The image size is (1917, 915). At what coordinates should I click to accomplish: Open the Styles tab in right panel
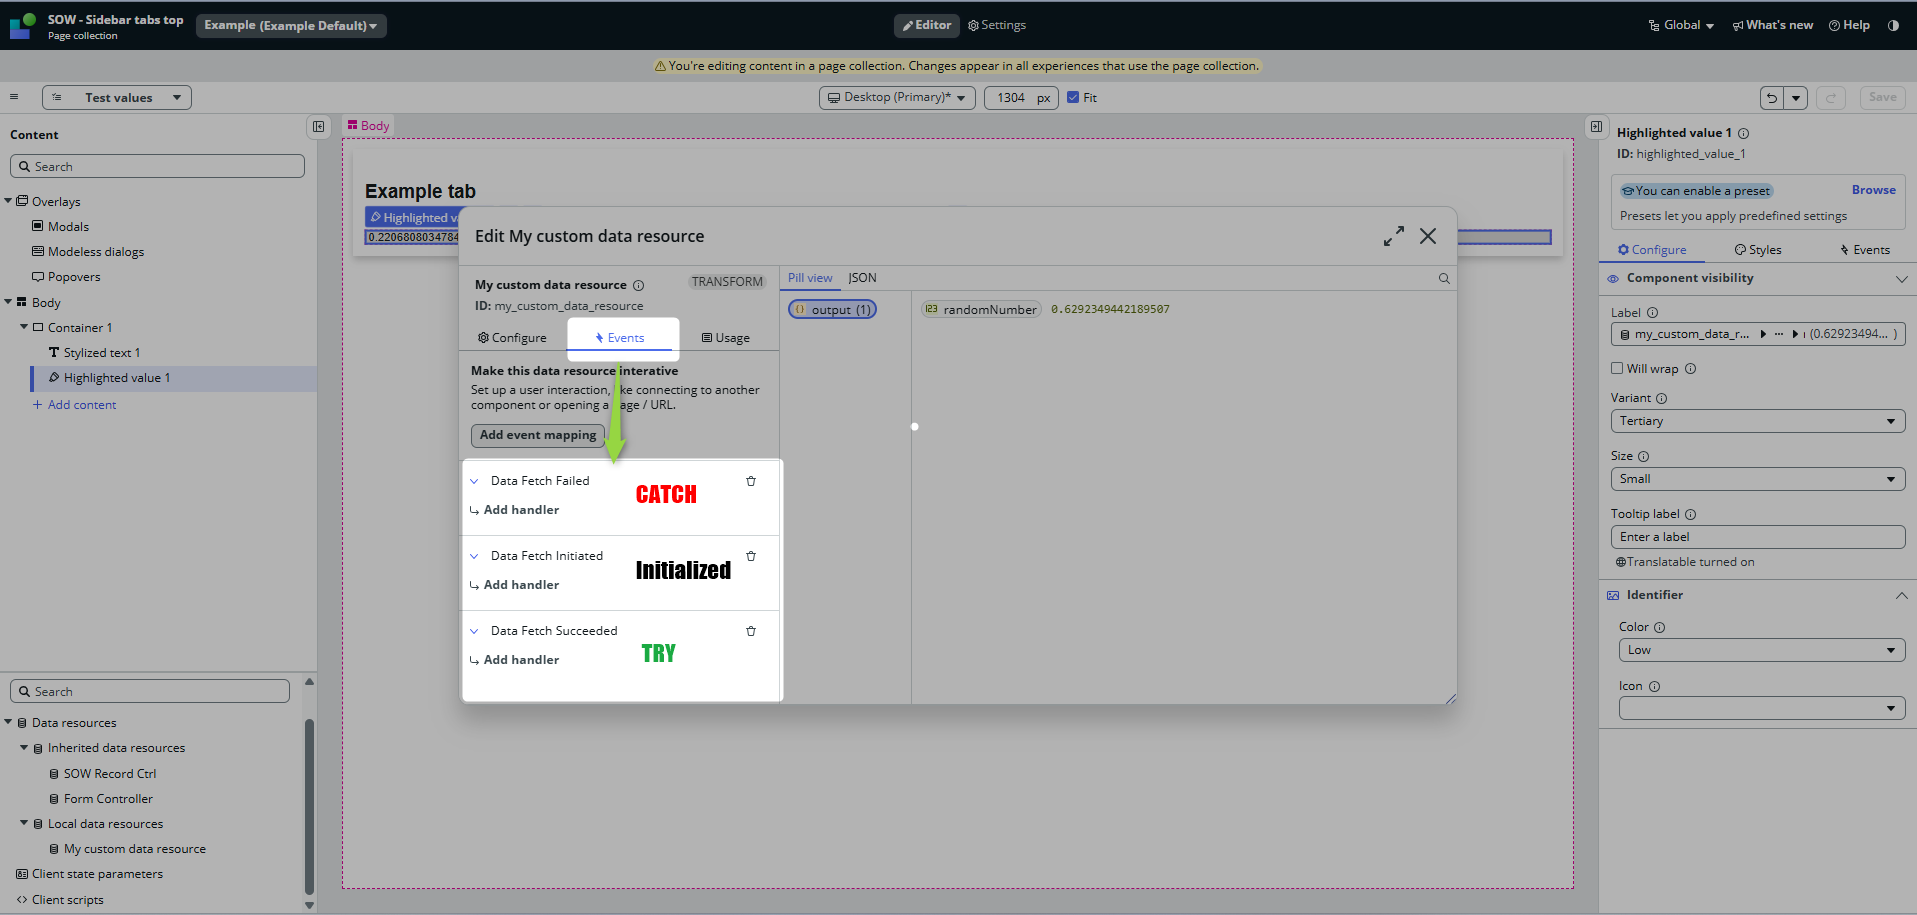[x=1758, y=250]
